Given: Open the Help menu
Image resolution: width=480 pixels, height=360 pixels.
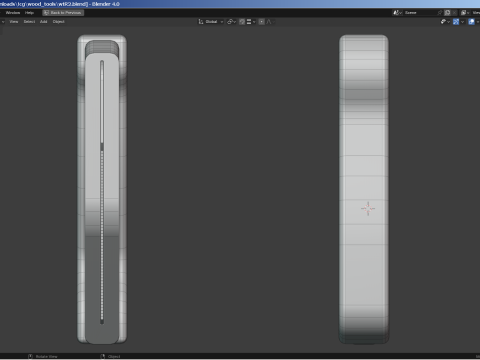Looking at the screenshot, I should (29, 13).
